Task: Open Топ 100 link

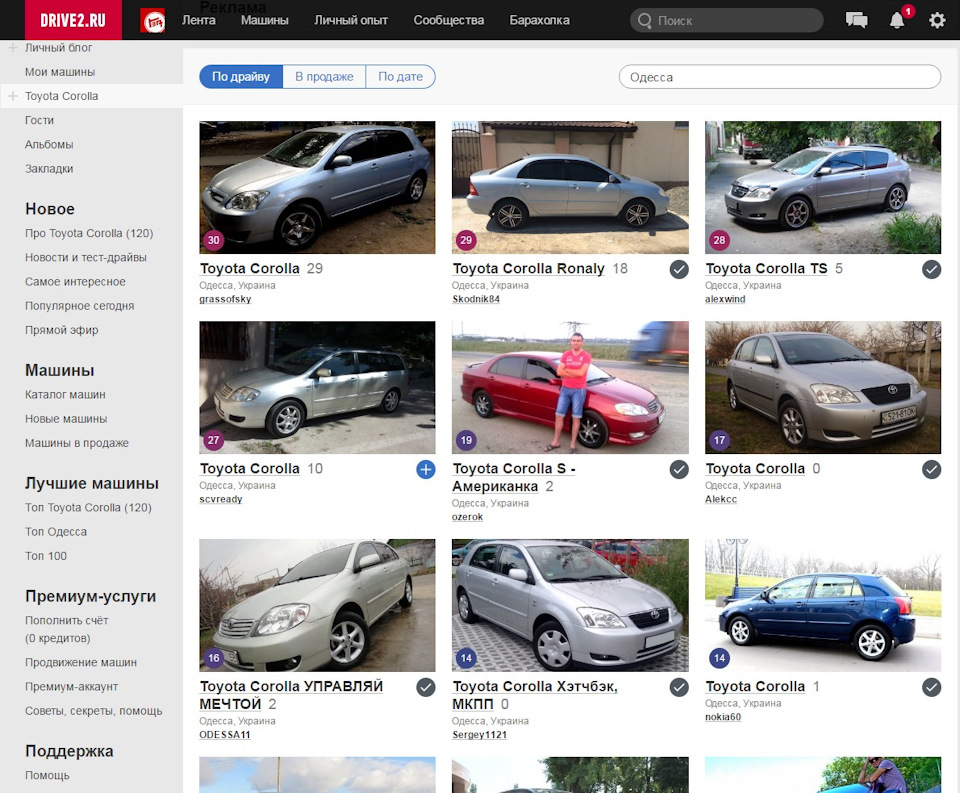Action: click(x=46, y=556)
